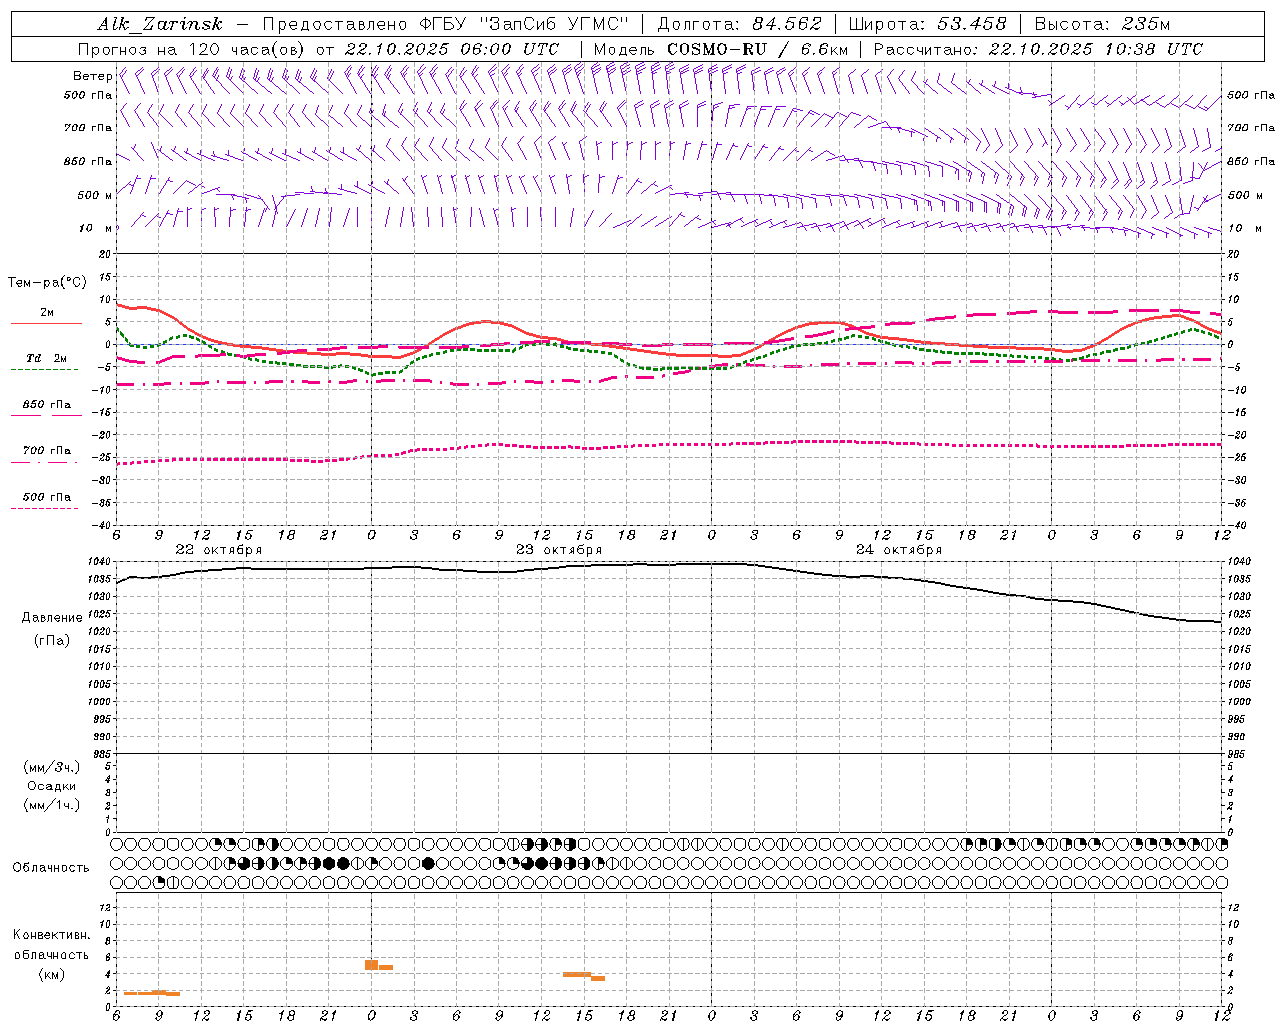Viewport: 1280px width, 1024px height.
Task: Click the Ветер wind panel label
Action: (92, 76)
